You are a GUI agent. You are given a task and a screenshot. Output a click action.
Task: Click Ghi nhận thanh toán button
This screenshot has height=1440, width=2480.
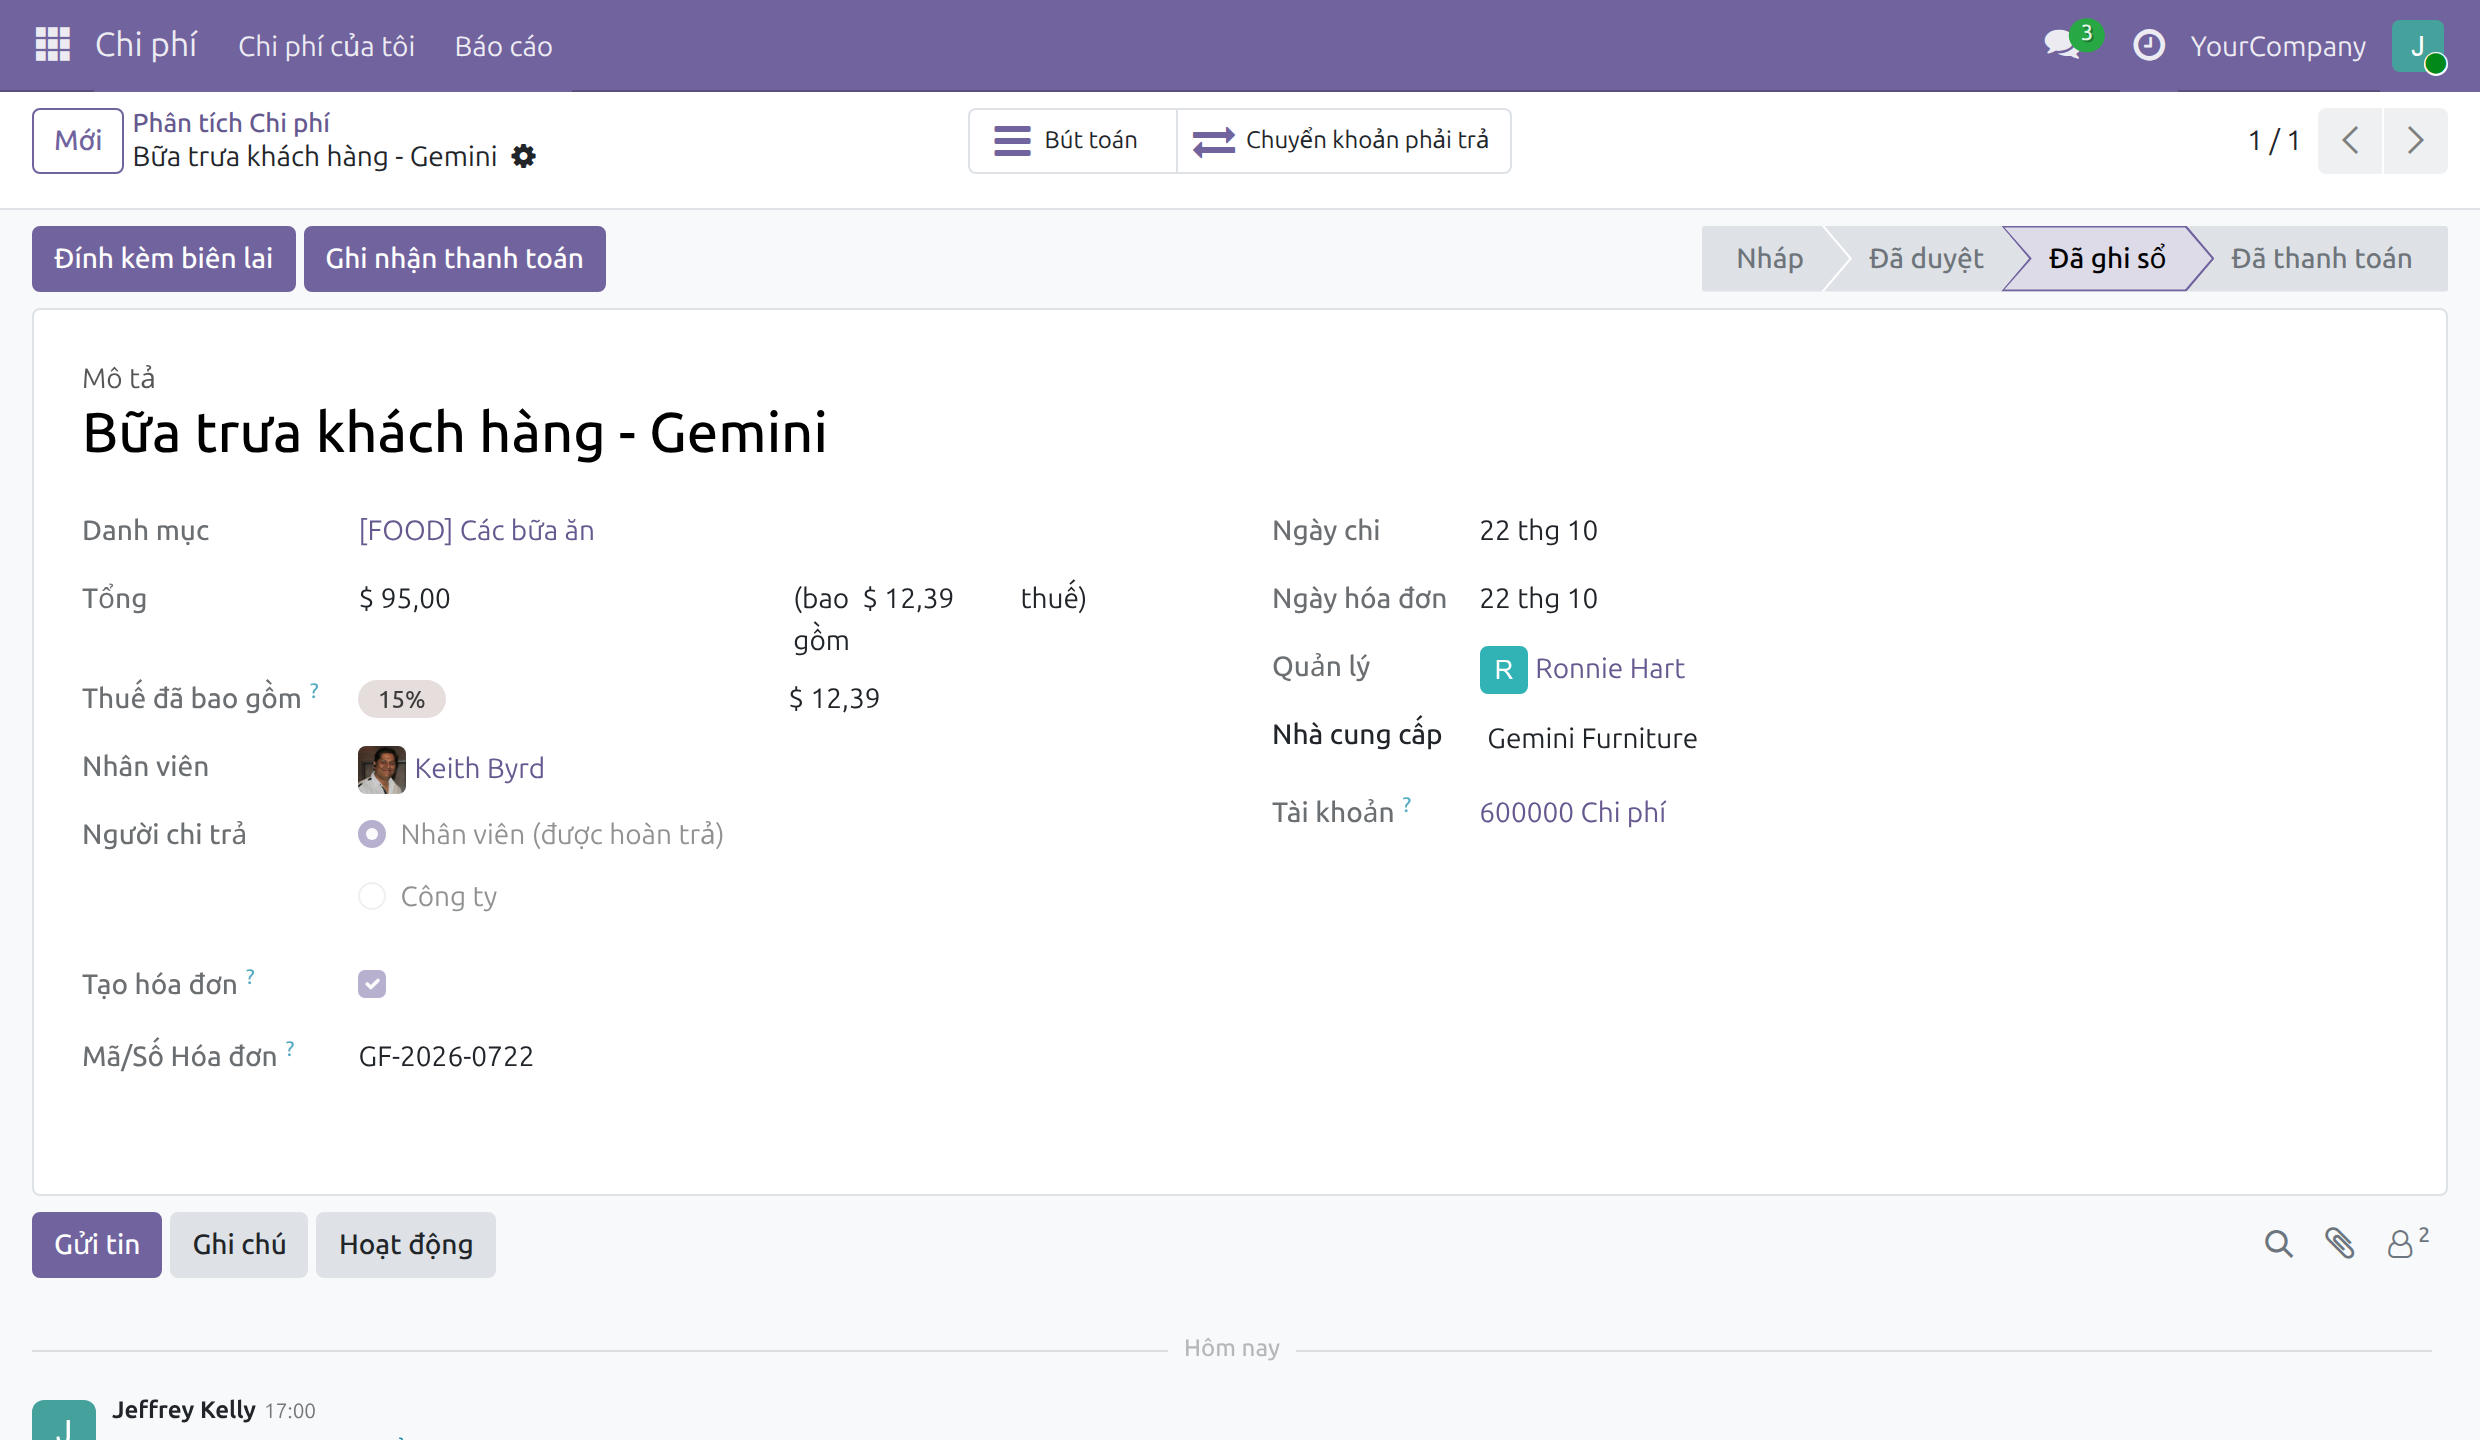(454, 258)
